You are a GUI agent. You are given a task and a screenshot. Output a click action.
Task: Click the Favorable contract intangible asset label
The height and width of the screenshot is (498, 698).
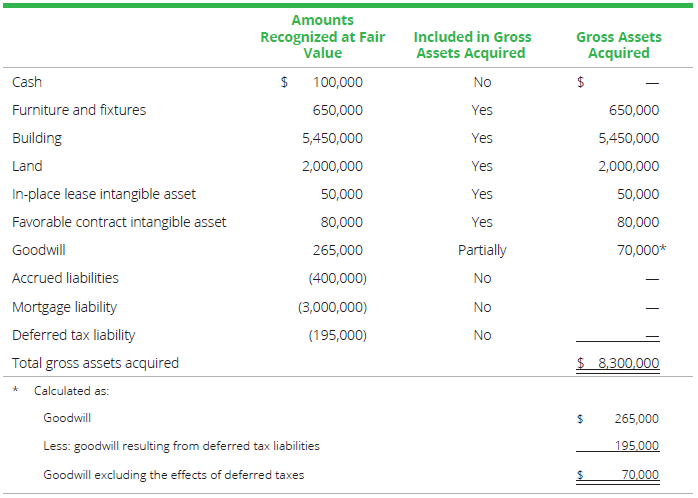coord(119,222)
